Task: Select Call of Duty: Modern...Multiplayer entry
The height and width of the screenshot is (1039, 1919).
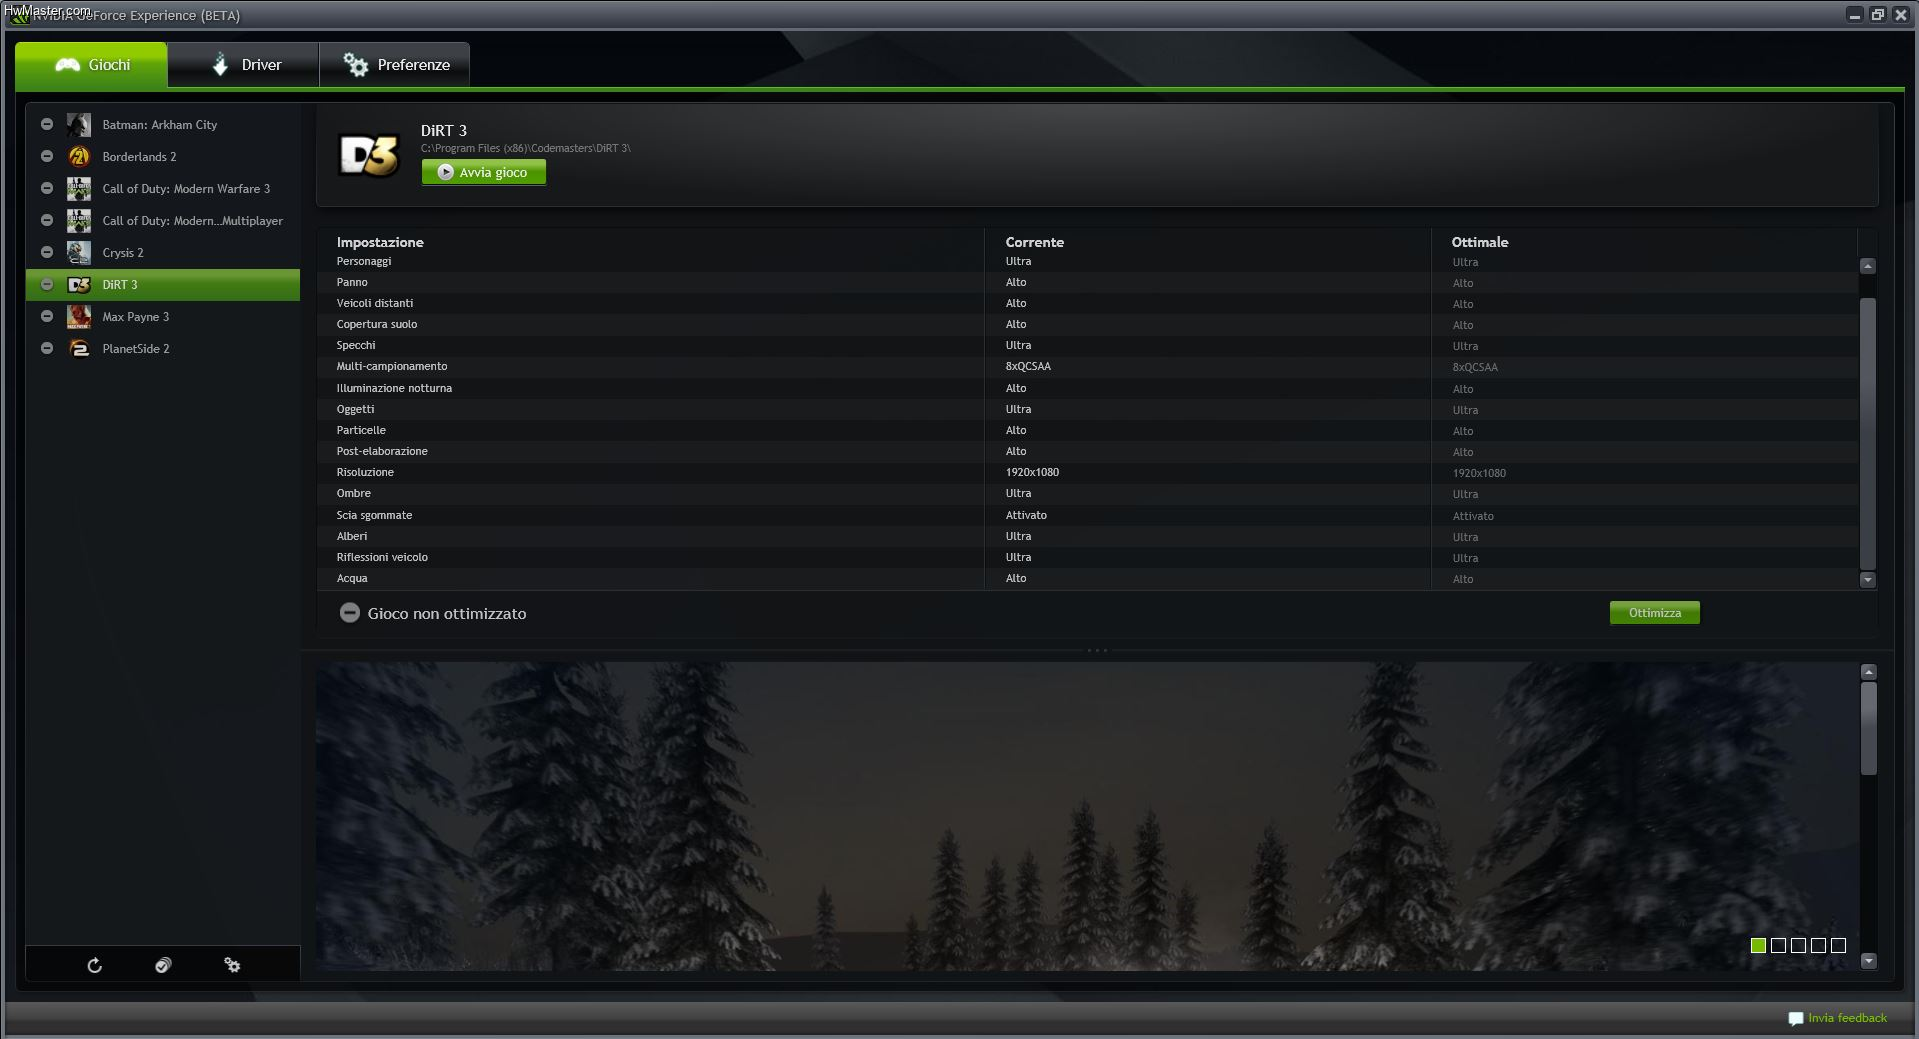Action: (162, 221)
